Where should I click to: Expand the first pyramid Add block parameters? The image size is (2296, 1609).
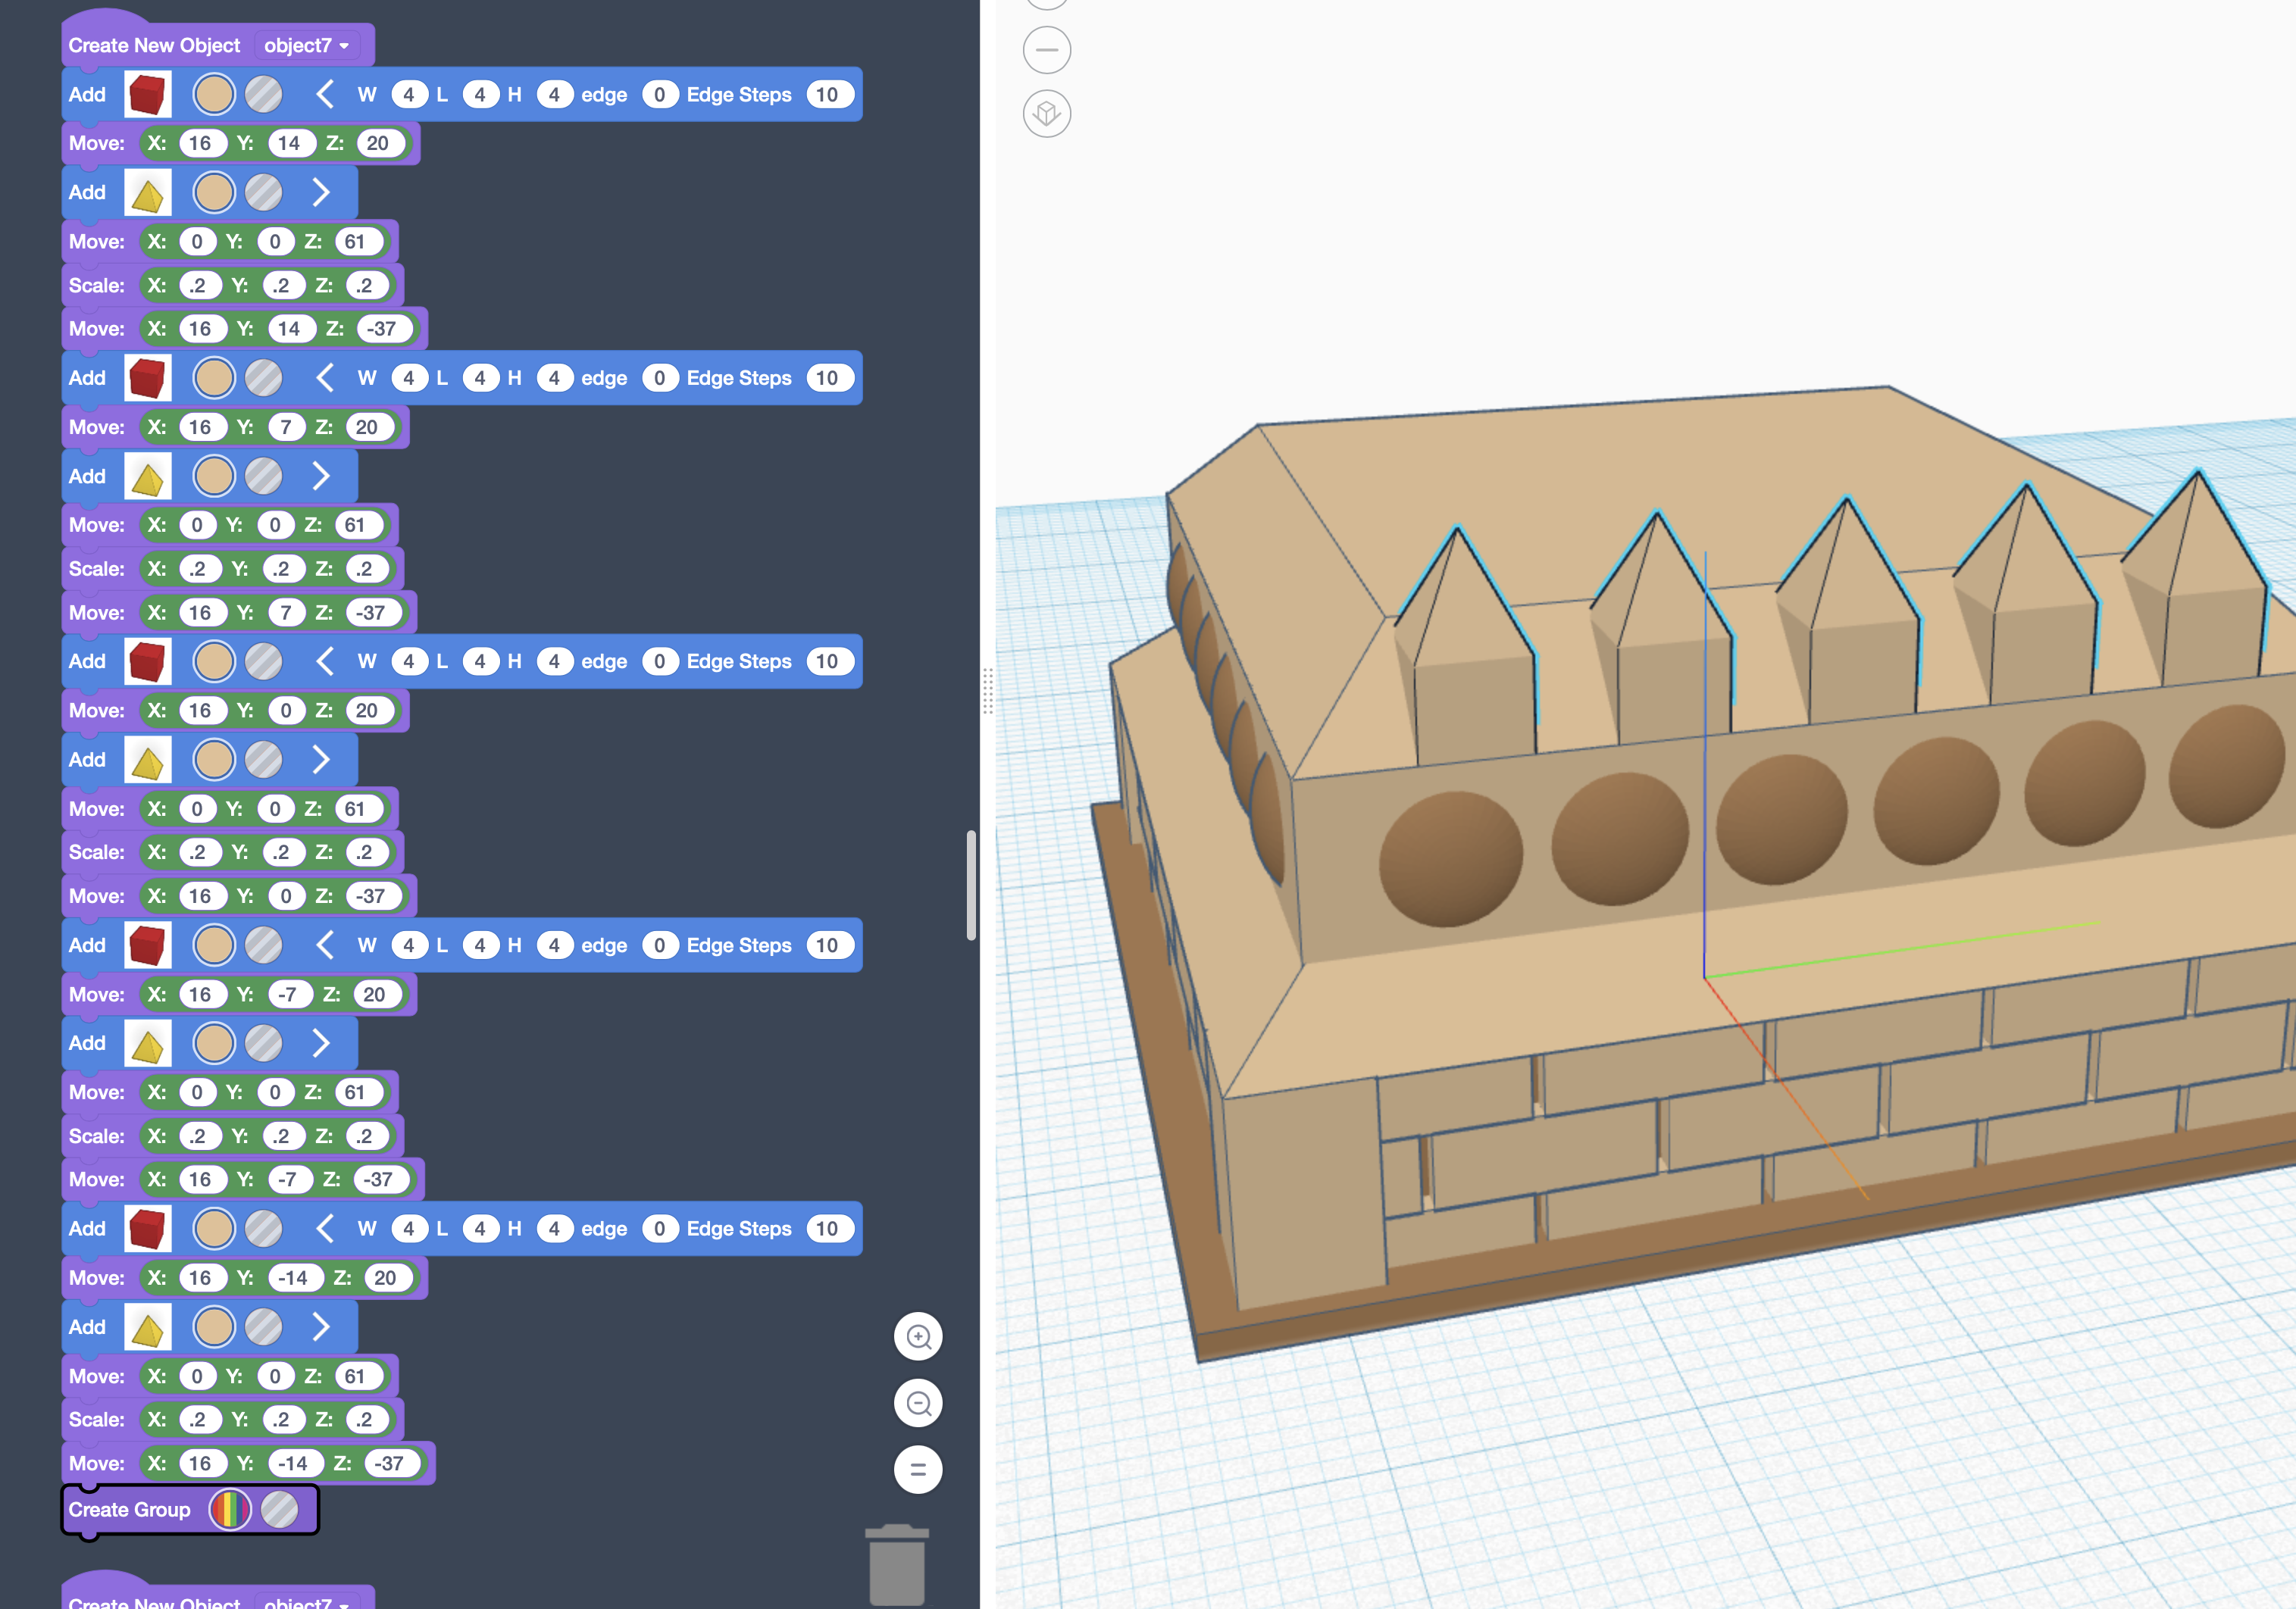click(321, 192)
